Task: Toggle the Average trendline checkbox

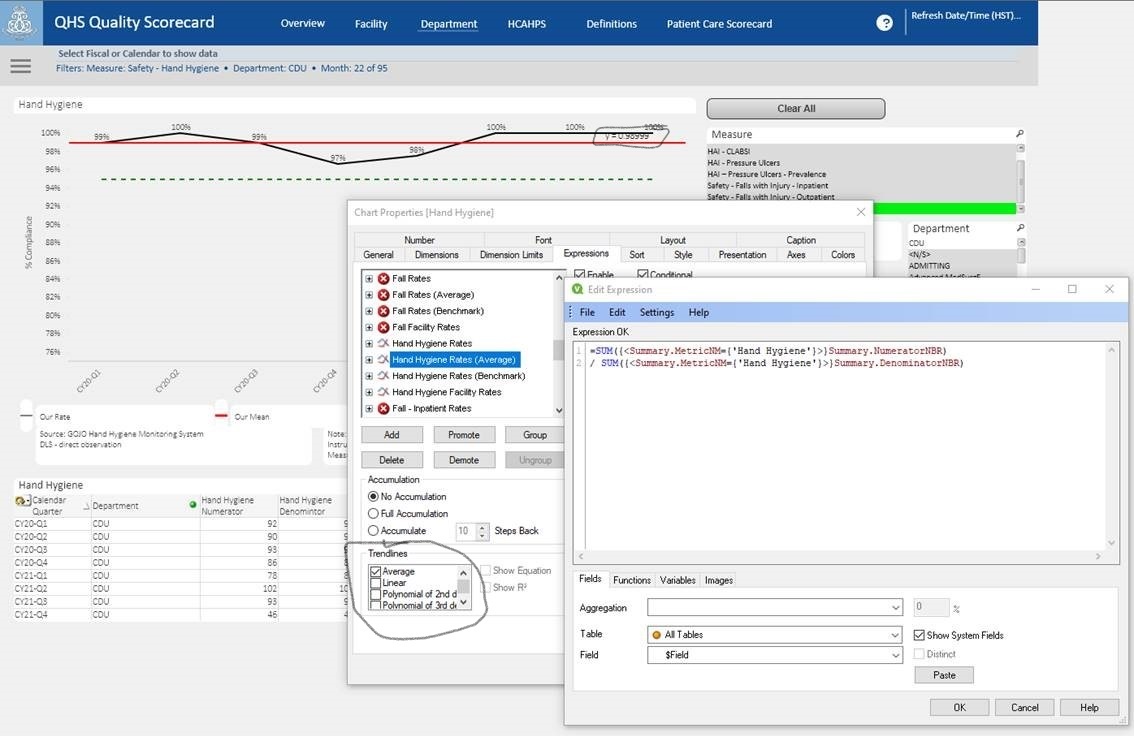Action: point(376,572)
